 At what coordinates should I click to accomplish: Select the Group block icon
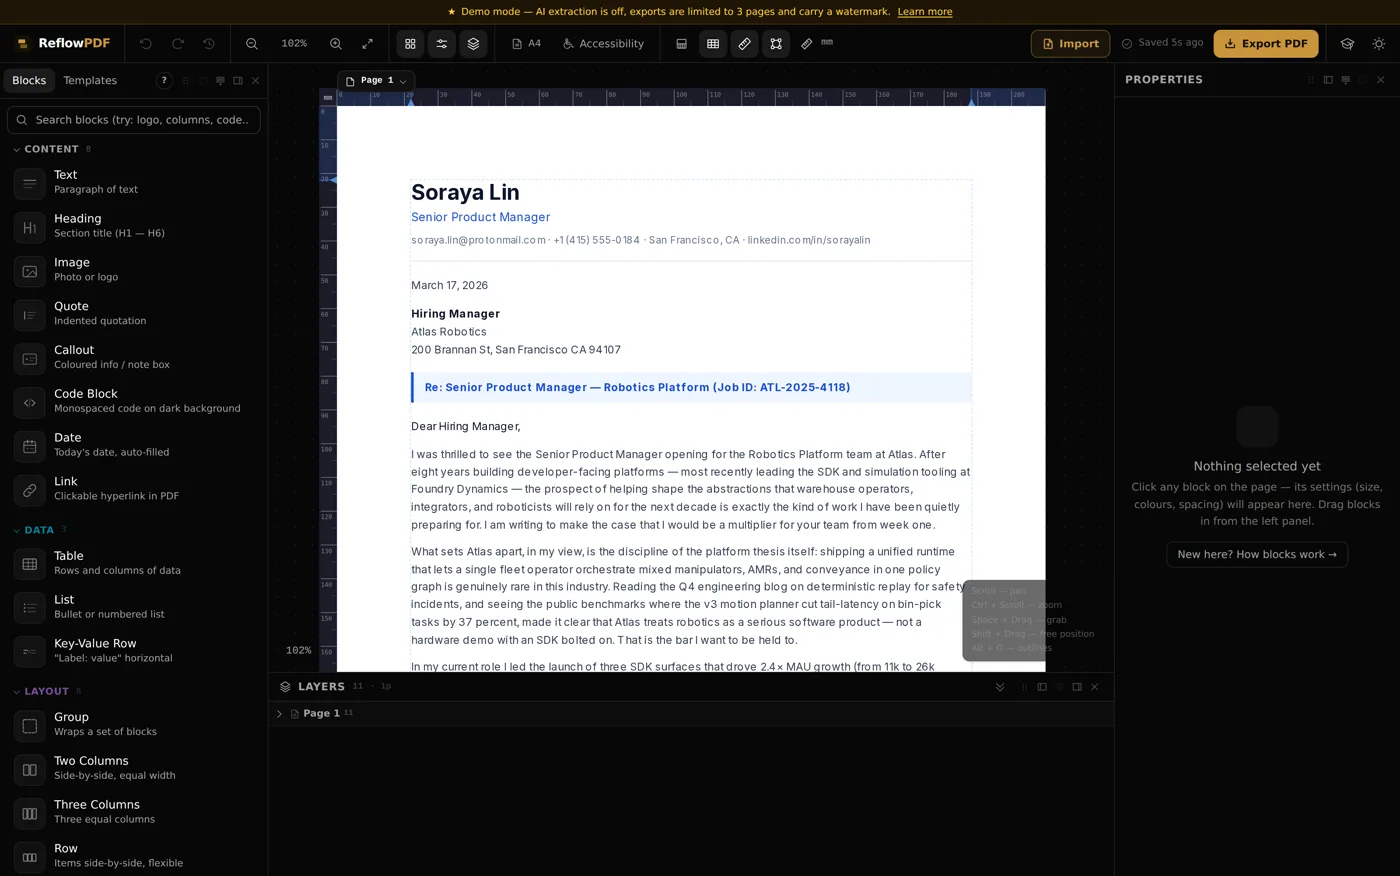pyautogui.click(x=30, y=726)
